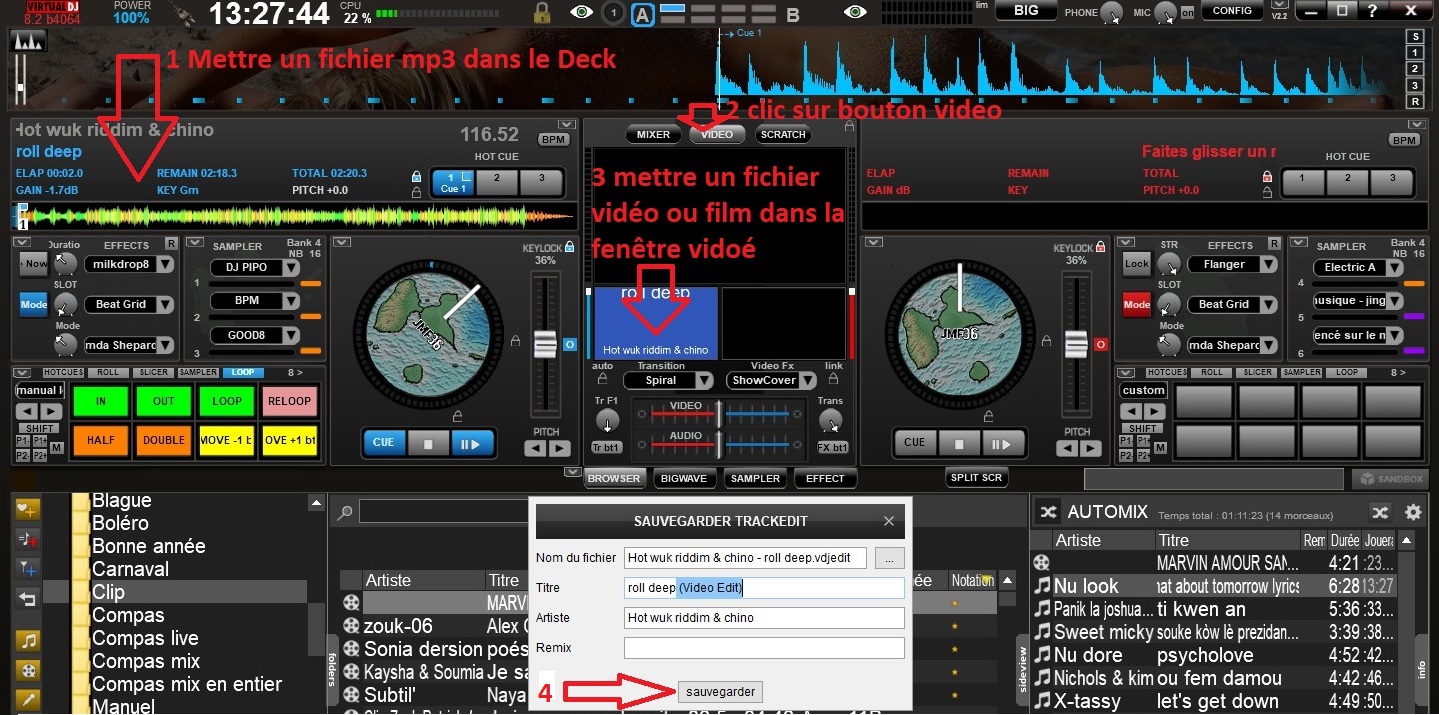Open the EFFECT panel tab
1439x715 pixels.
coord(825,478)
